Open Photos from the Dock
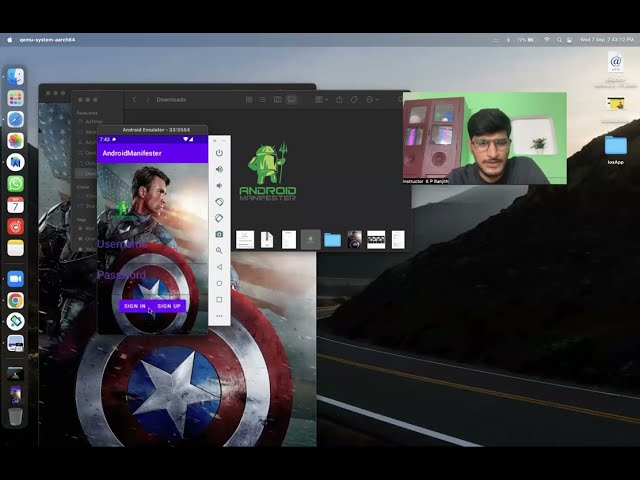Screen dimensions: 640x480 (16, 141)
